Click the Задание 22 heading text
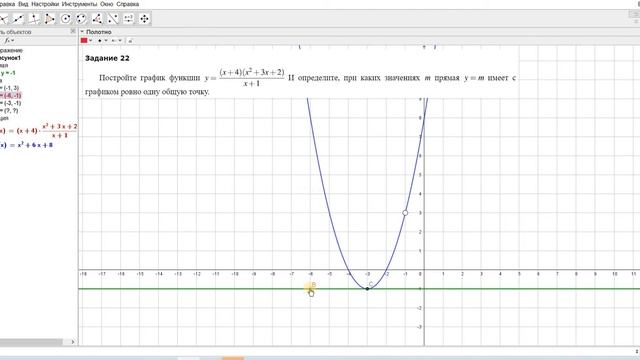The height and width of the screenshot is (360, 640). click(x=107, y=58)
